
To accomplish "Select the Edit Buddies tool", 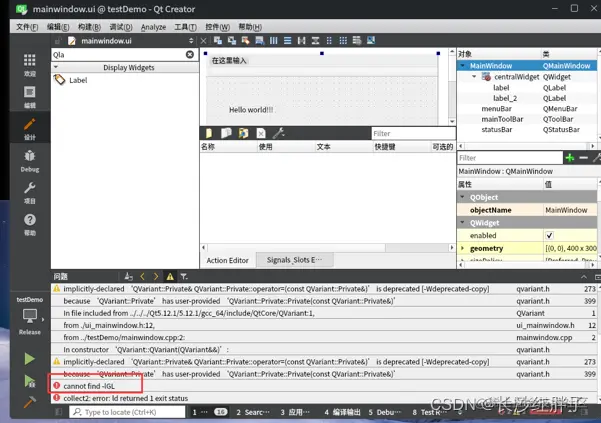I will pyautogui.click(x=246, y=40).
